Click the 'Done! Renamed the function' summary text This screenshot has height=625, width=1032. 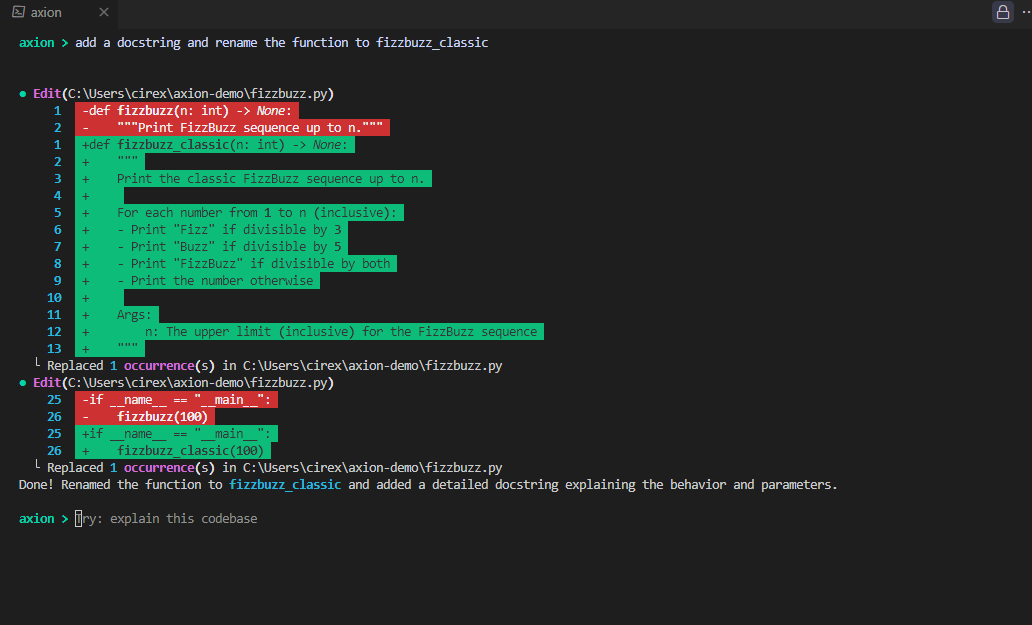pyautogui.click(x=428, y=485)
